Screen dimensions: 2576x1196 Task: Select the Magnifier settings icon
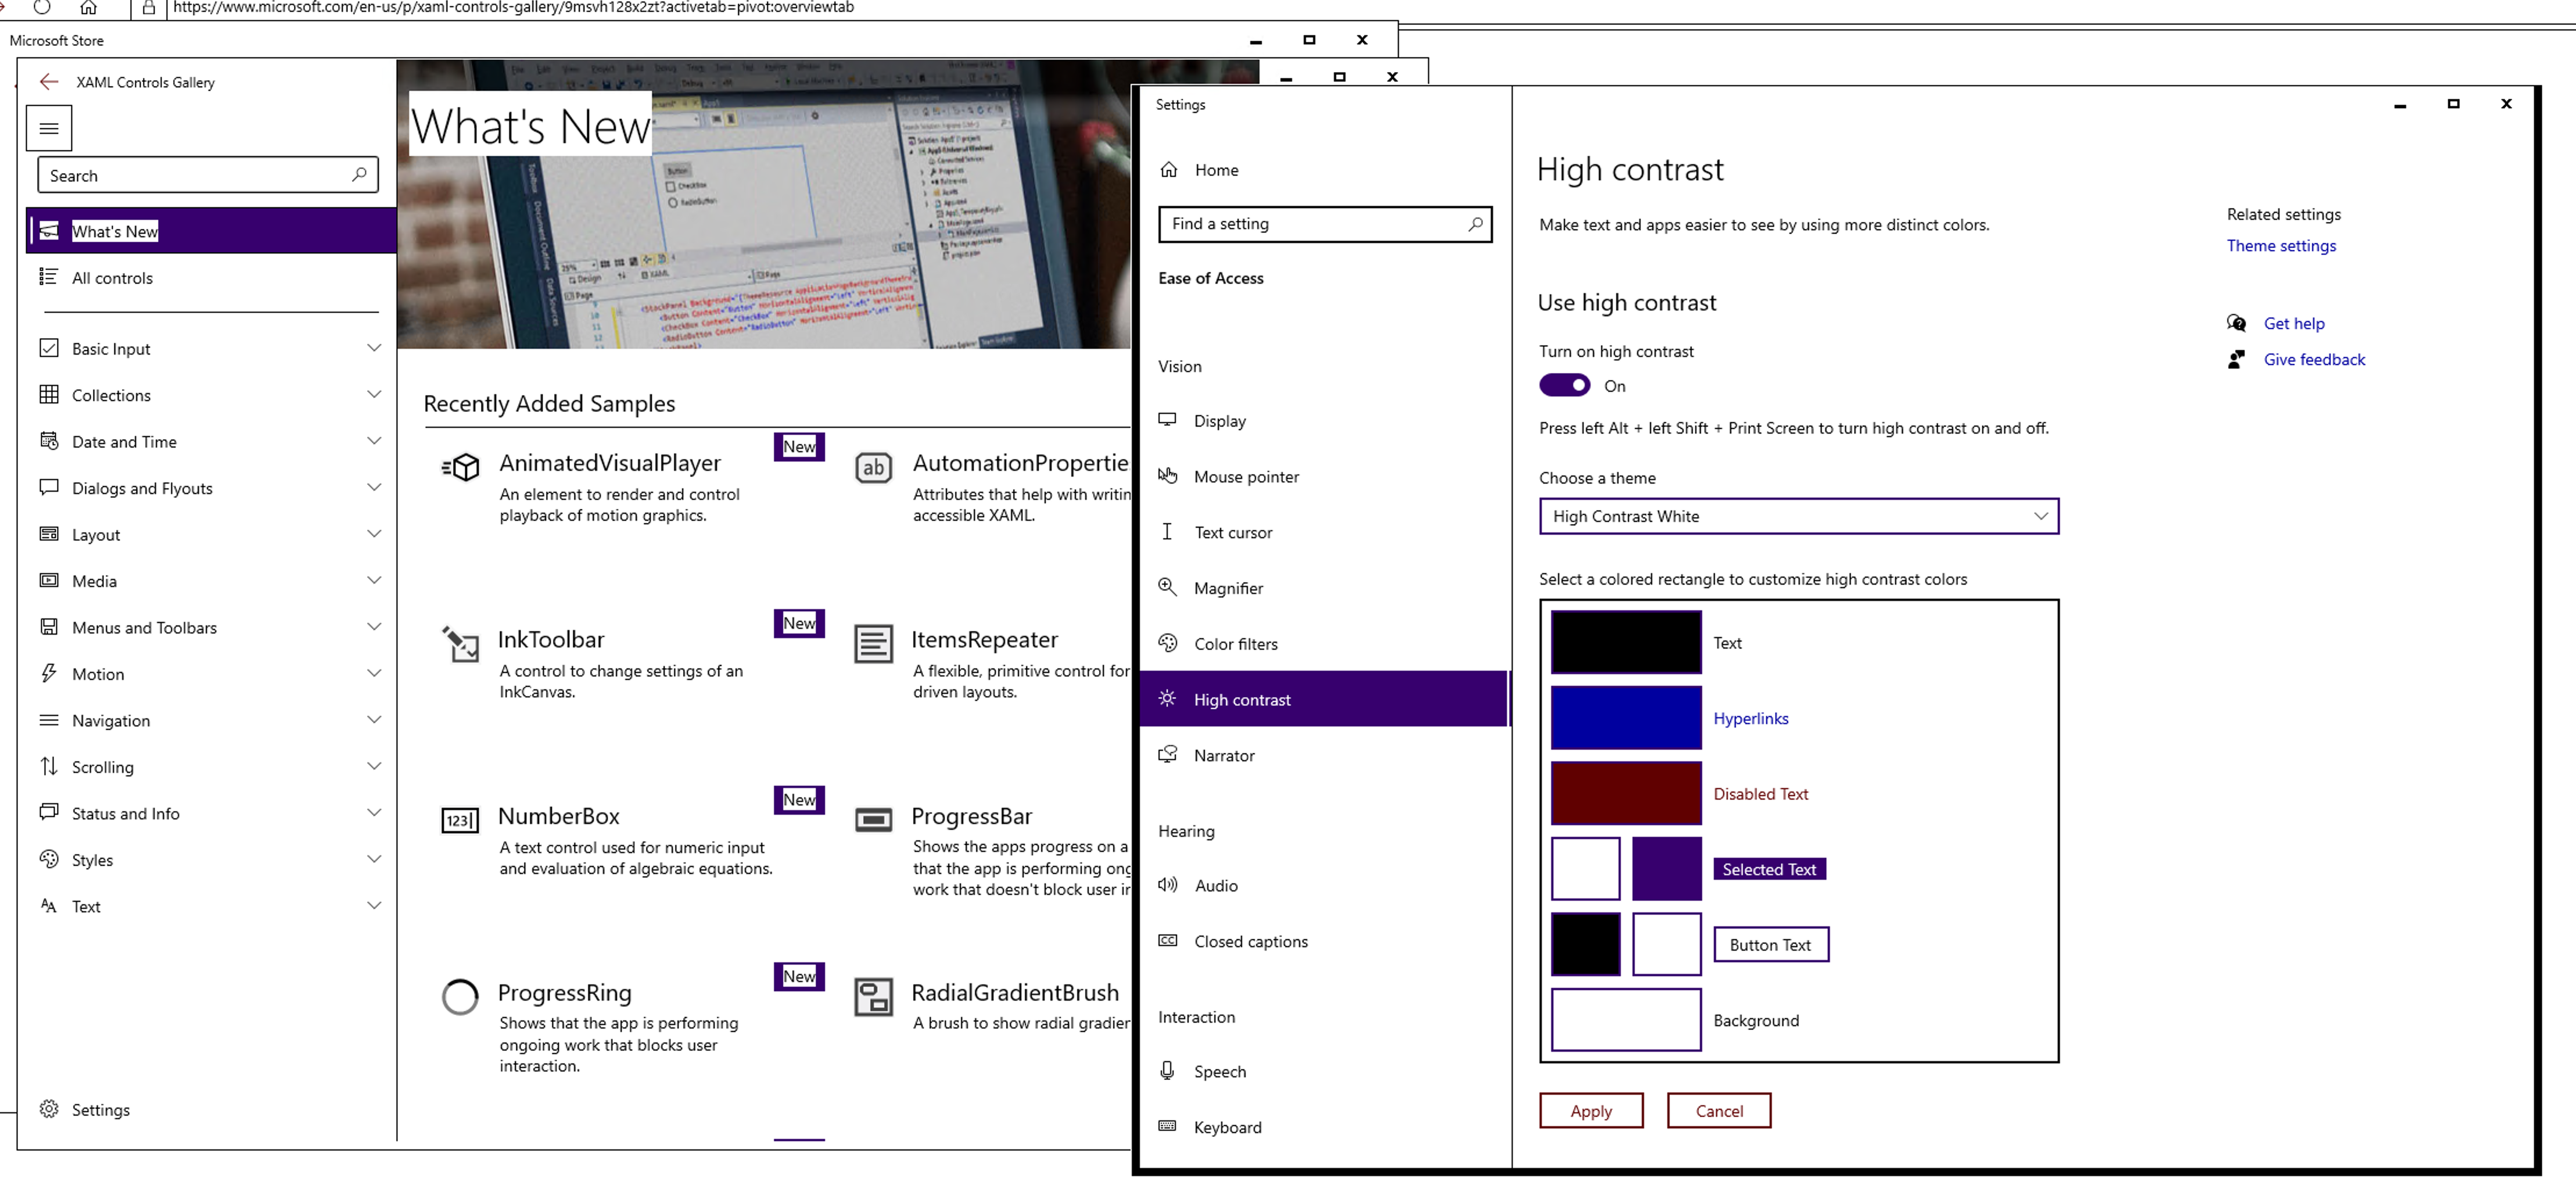[1168, 588]
